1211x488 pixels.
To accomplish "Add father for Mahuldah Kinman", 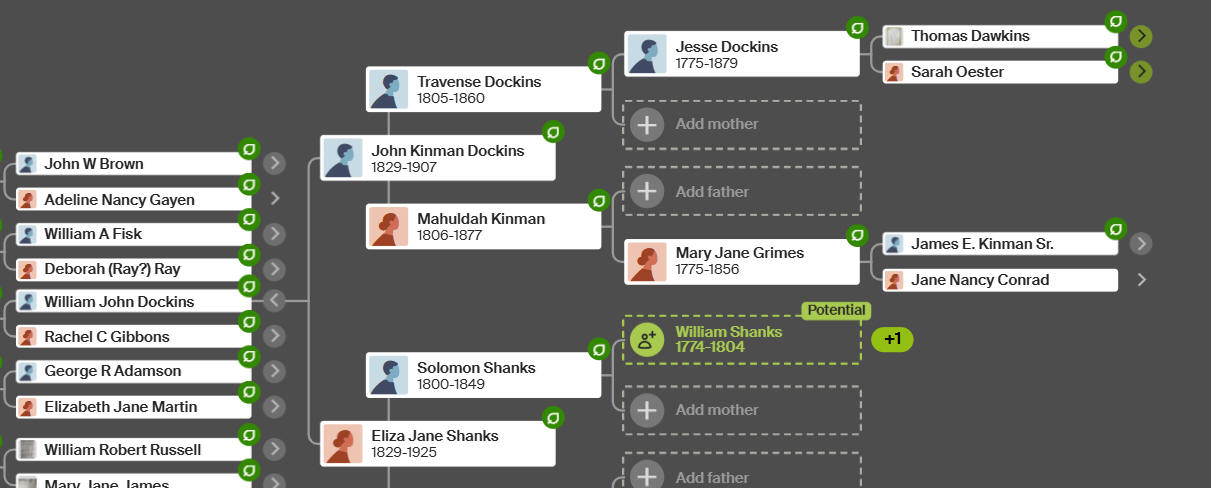I will coord(742,191).
